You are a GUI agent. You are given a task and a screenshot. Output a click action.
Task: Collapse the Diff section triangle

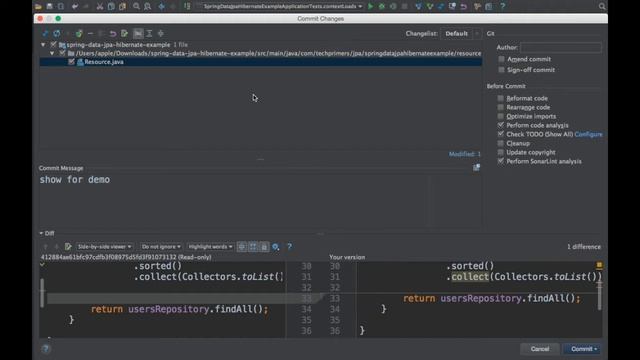(41, 233)
